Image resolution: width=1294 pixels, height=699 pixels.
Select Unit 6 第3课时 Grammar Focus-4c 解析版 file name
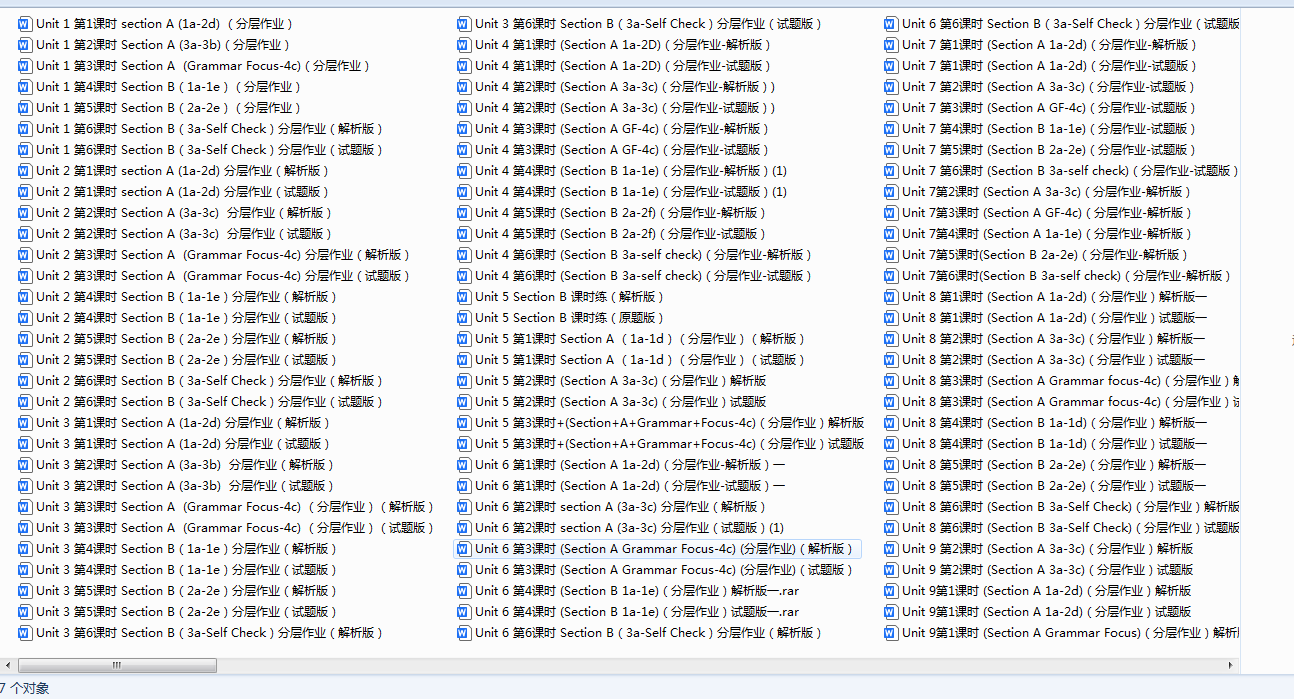pos(664,548)
